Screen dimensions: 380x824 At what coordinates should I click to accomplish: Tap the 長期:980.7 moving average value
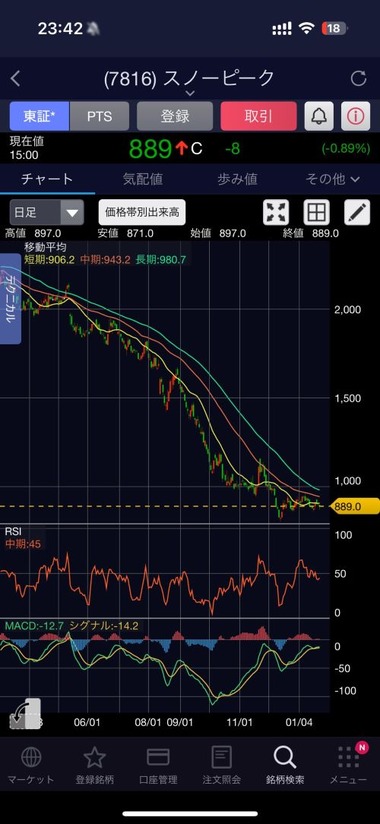click(161, 259)
